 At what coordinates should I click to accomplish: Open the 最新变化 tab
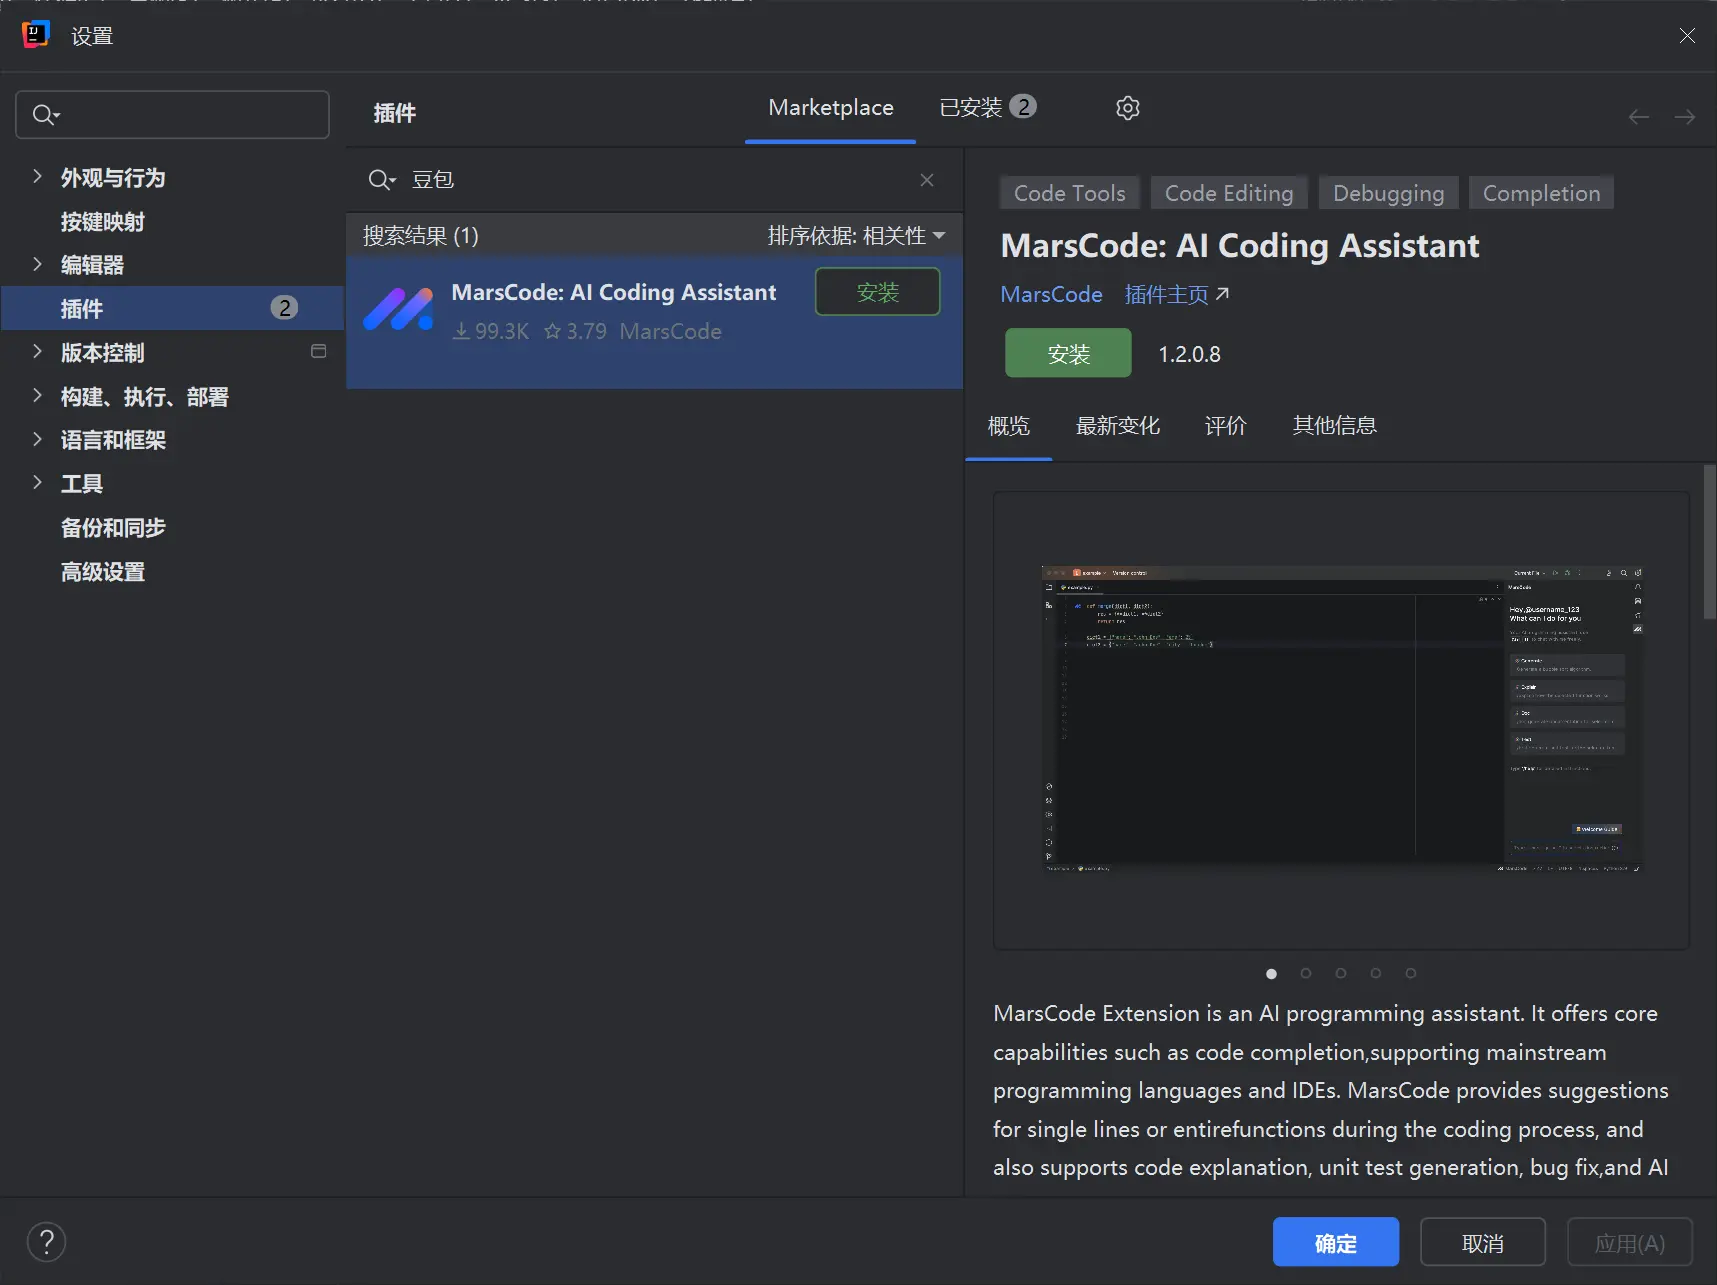(1118, 426)
